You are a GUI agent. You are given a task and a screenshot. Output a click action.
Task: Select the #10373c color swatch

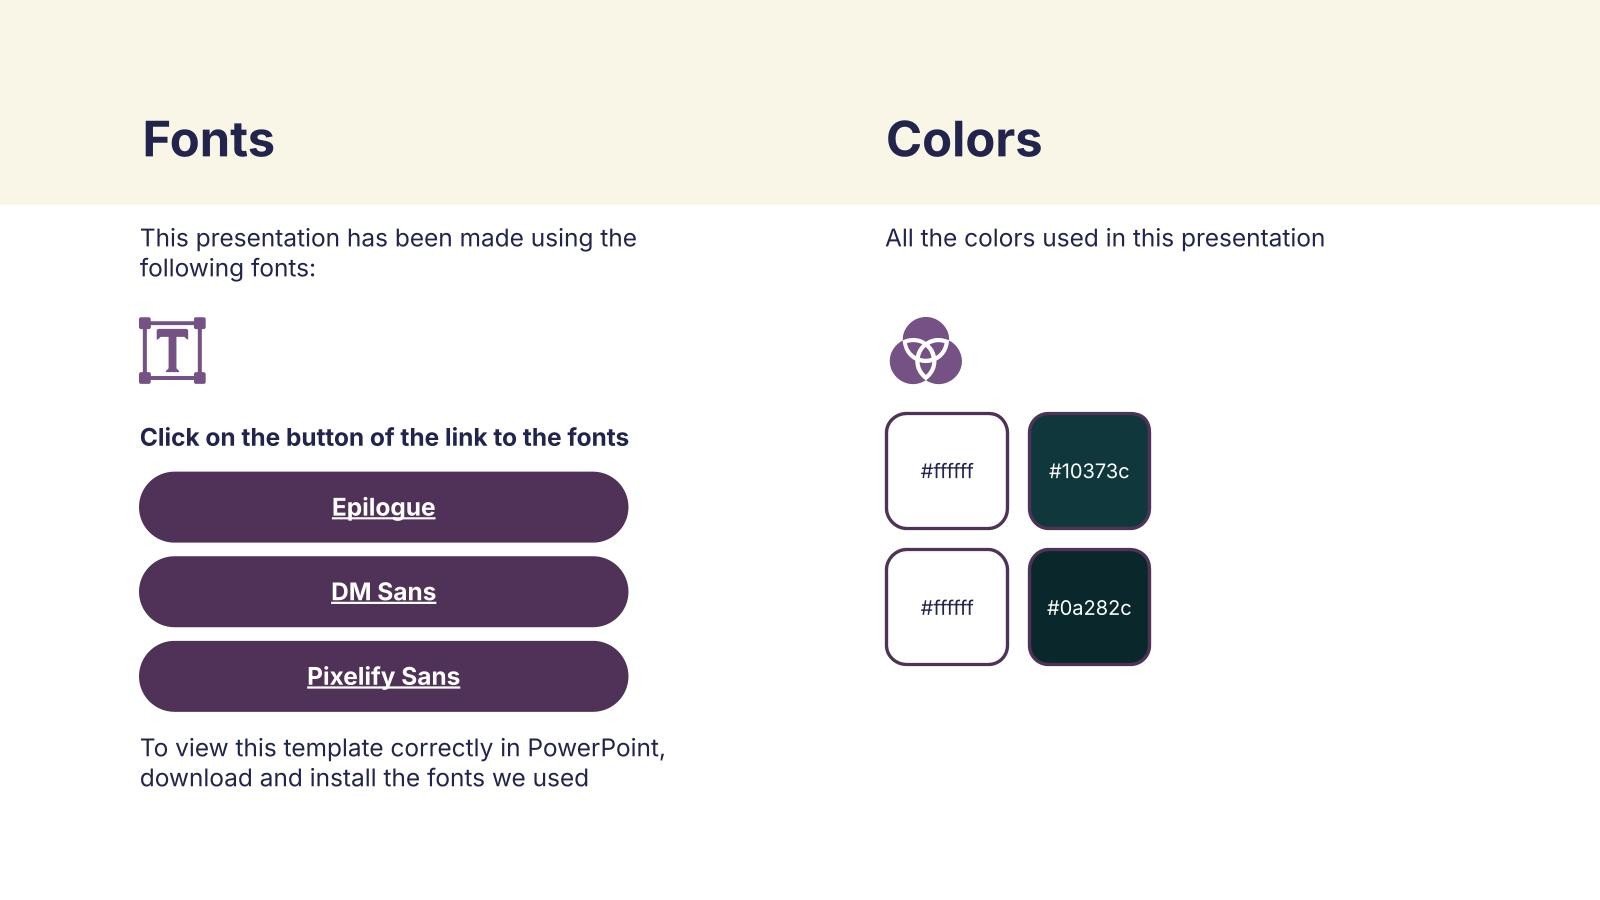1089,471
